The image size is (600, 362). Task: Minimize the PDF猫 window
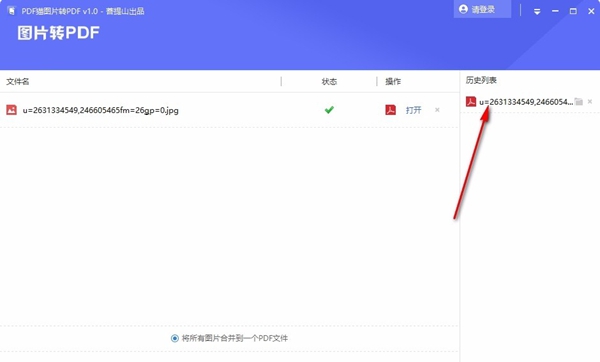[555, 11]
